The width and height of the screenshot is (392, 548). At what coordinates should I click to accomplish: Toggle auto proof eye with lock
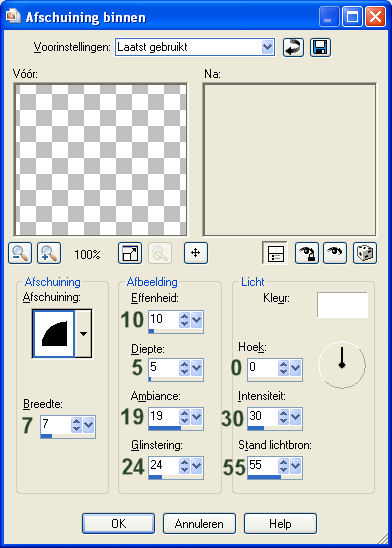tap(307, 253)
